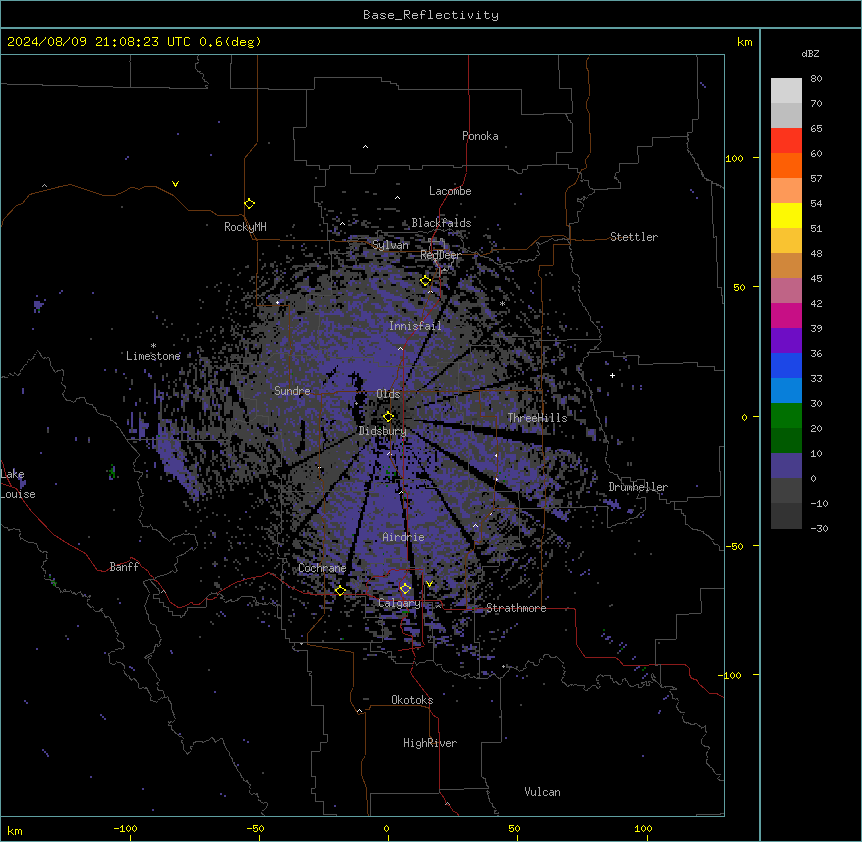The height and width of the screenshot is (842, 862).
Task: Click the Base_Reflectivity title
Action: pyautogui.click(x=431, y=15)
